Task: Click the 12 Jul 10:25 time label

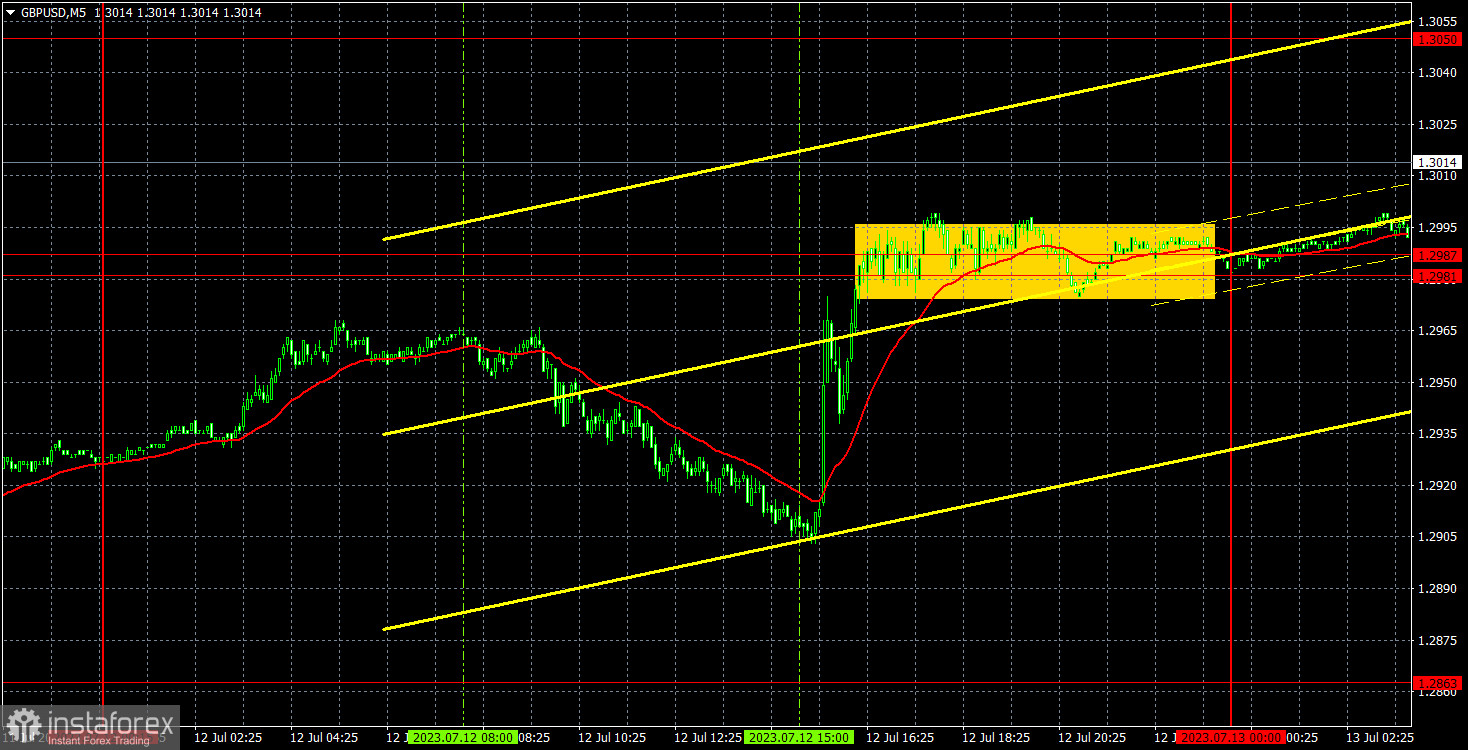Action: (x=612, y=737)
